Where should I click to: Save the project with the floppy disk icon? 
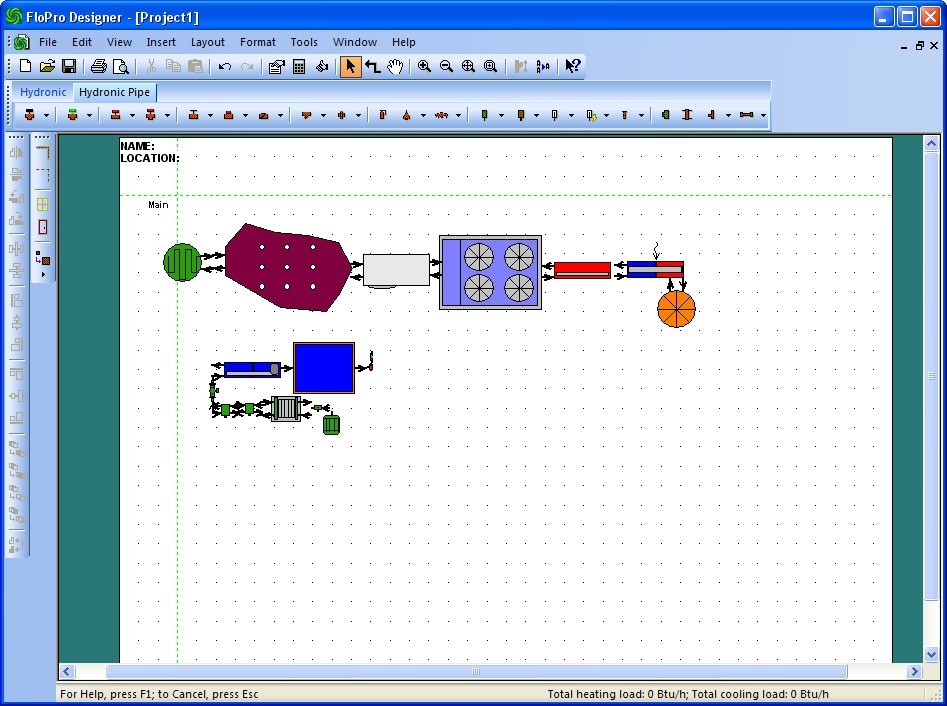69,67
